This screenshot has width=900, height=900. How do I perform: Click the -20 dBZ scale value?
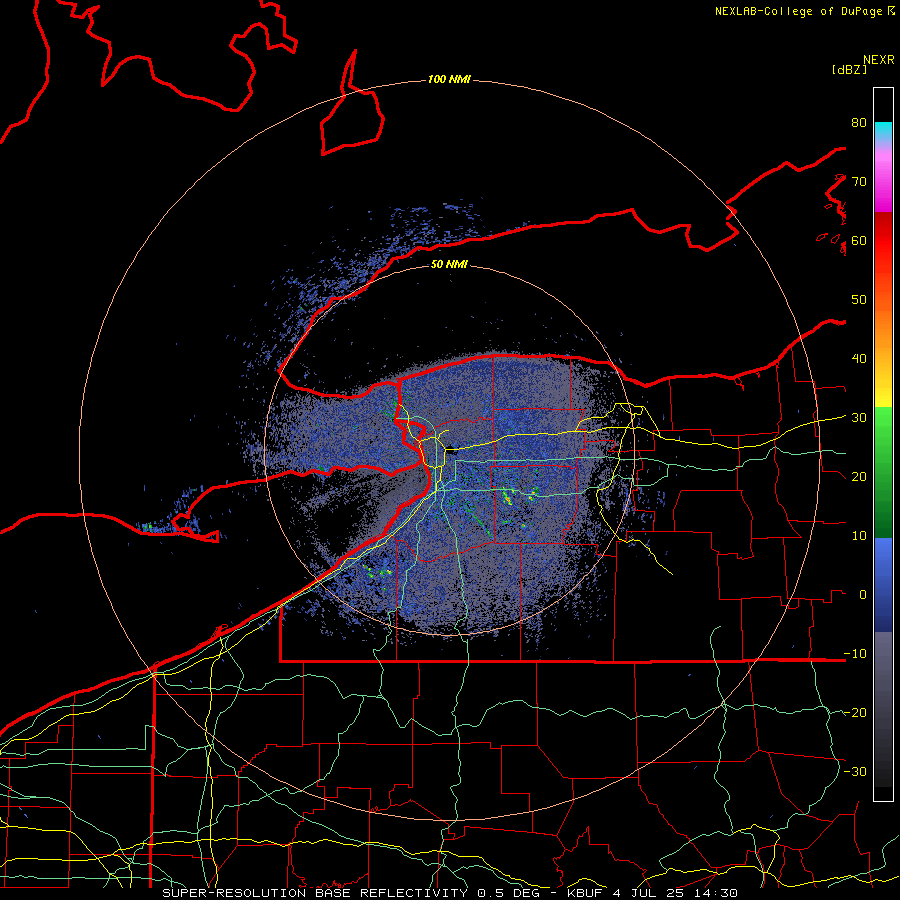(x=855, y=713)
